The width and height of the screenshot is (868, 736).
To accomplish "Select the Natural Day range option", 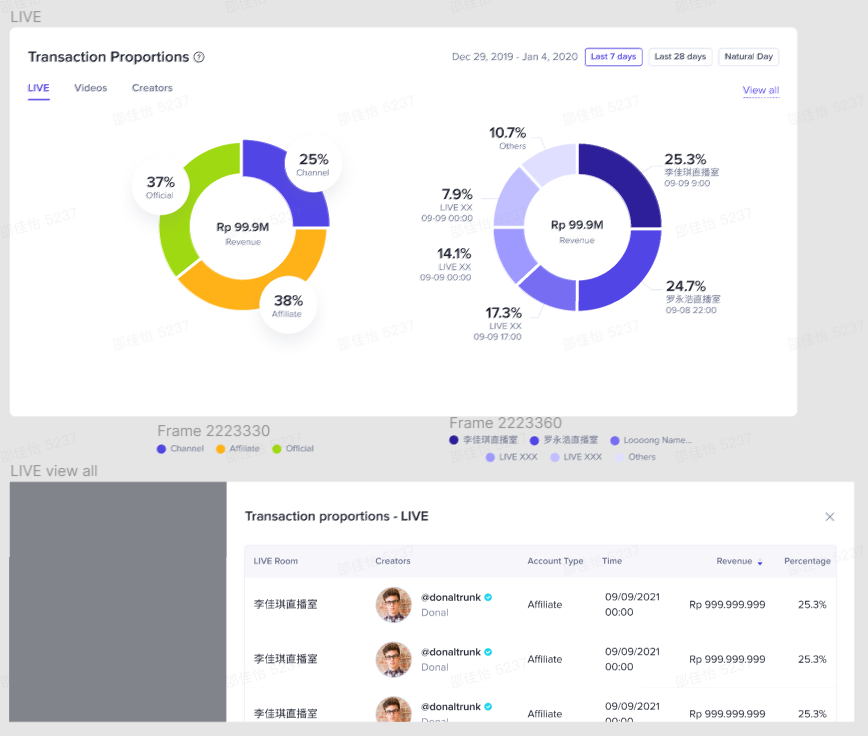I will (748, 57).
